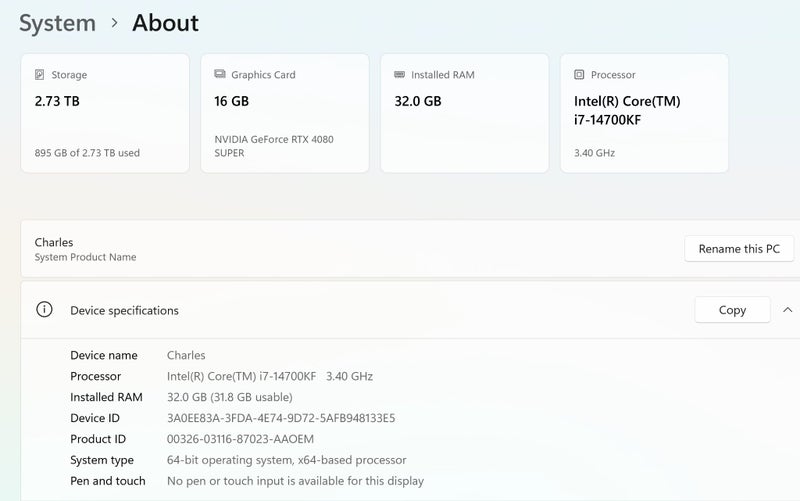Click the 32.0 GB value in Installed RAM card
The width and height of the screenshot is (800, 501).
pyautogui.click(x=418, y=101)
